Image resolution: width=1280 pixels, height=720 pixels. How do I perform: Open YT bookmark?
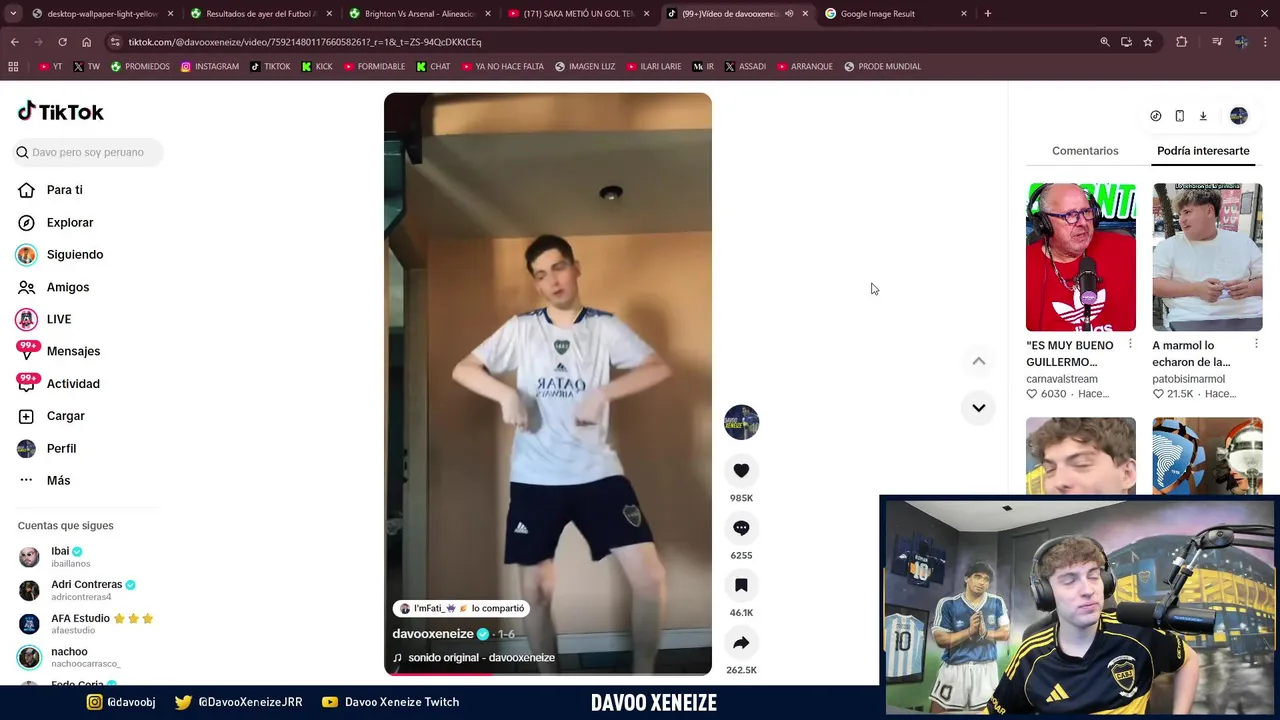coord(50,67)
